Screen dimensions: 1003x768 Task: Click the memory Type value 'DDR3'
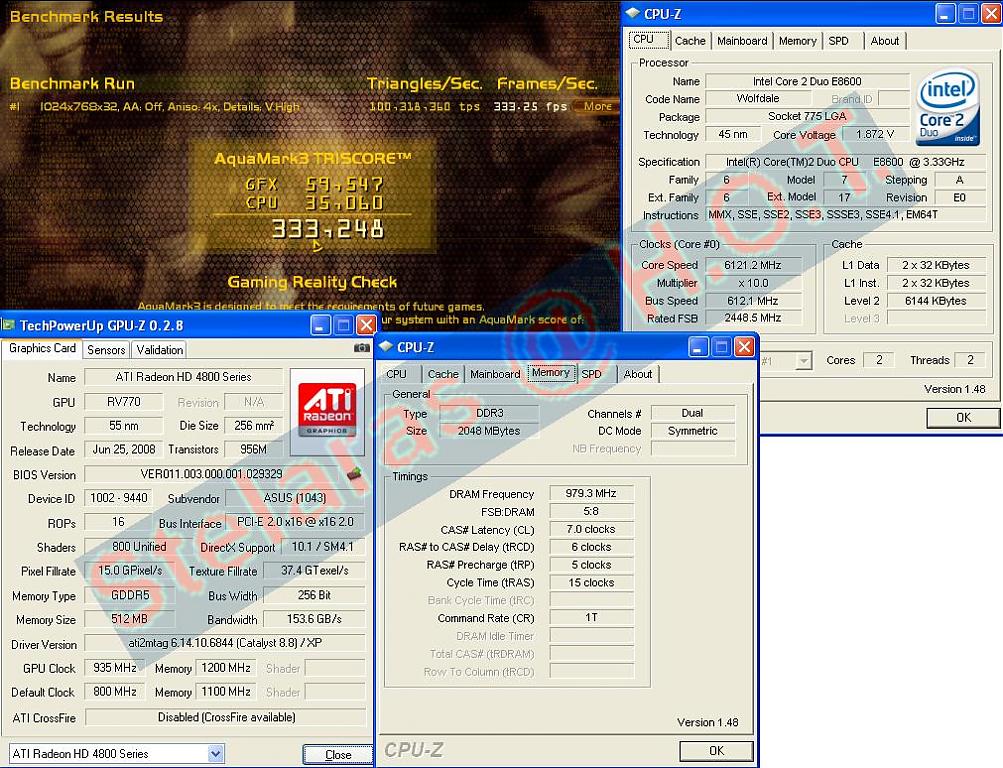coord(489,413)
